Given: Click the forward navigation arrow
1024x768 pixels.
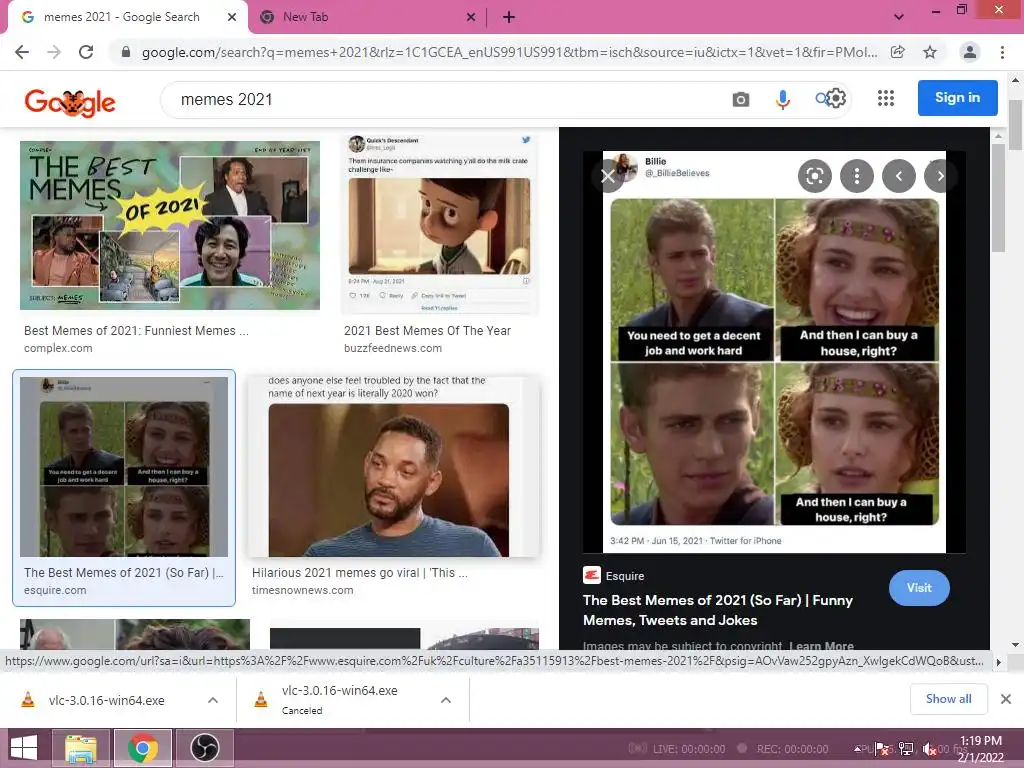Looking at the screenshot, I should [54, 52].
